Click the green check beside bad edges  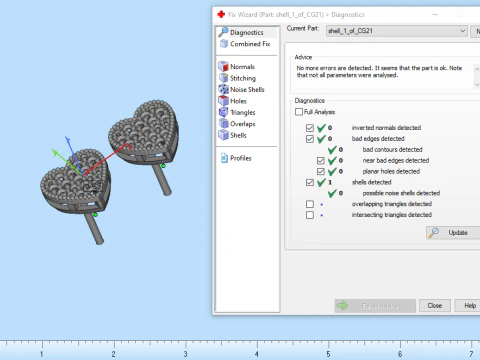click(321, 139)
